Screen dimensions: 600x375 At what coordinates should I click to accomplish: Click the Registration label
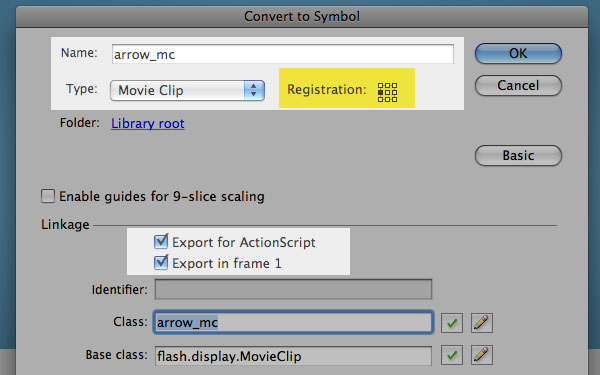tap(327, 89)
